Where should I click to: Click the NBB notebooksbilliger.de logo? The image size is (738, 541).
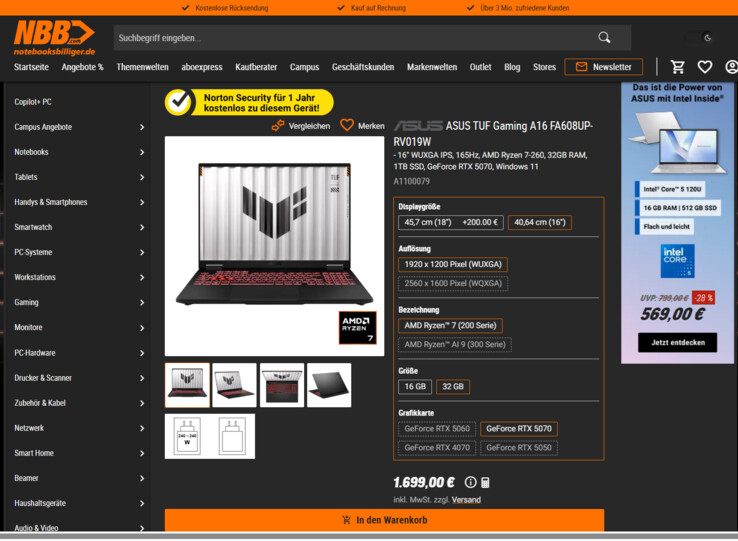(54, 38)
